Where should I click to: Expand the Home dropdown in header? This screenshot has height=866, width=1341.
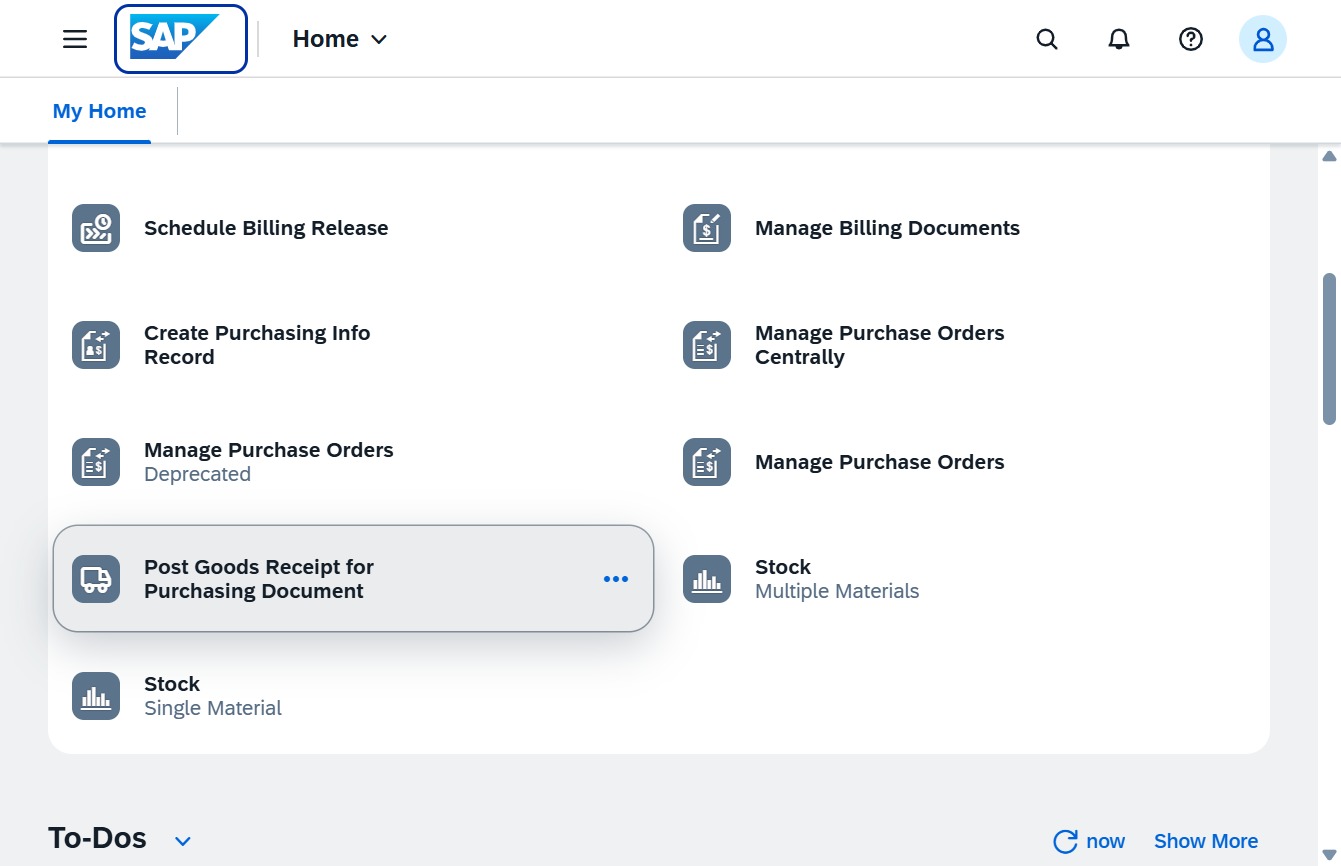coord(339,39)
